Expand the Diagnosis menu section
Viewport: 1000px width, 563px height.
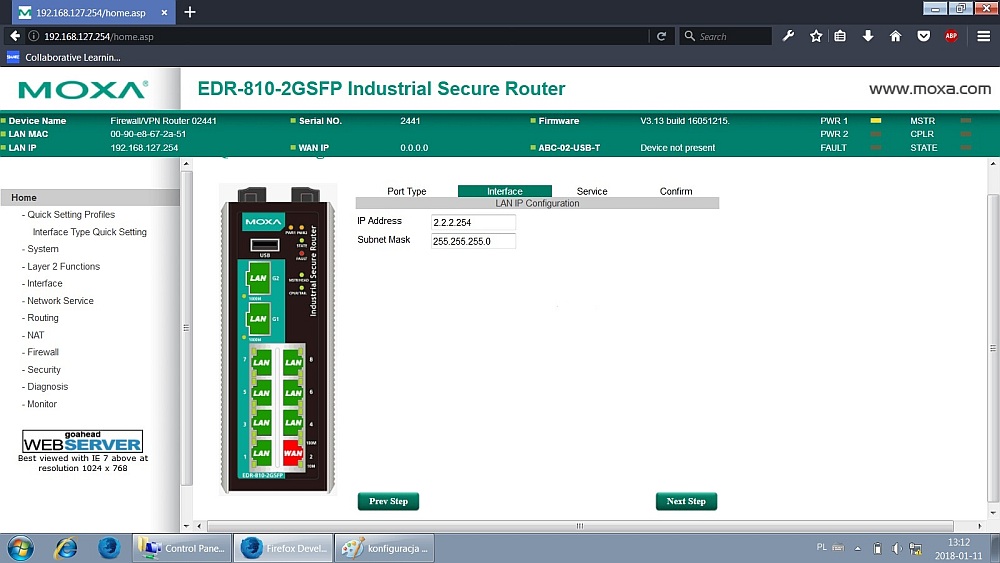pyautogui.click(x=47, y=387)
